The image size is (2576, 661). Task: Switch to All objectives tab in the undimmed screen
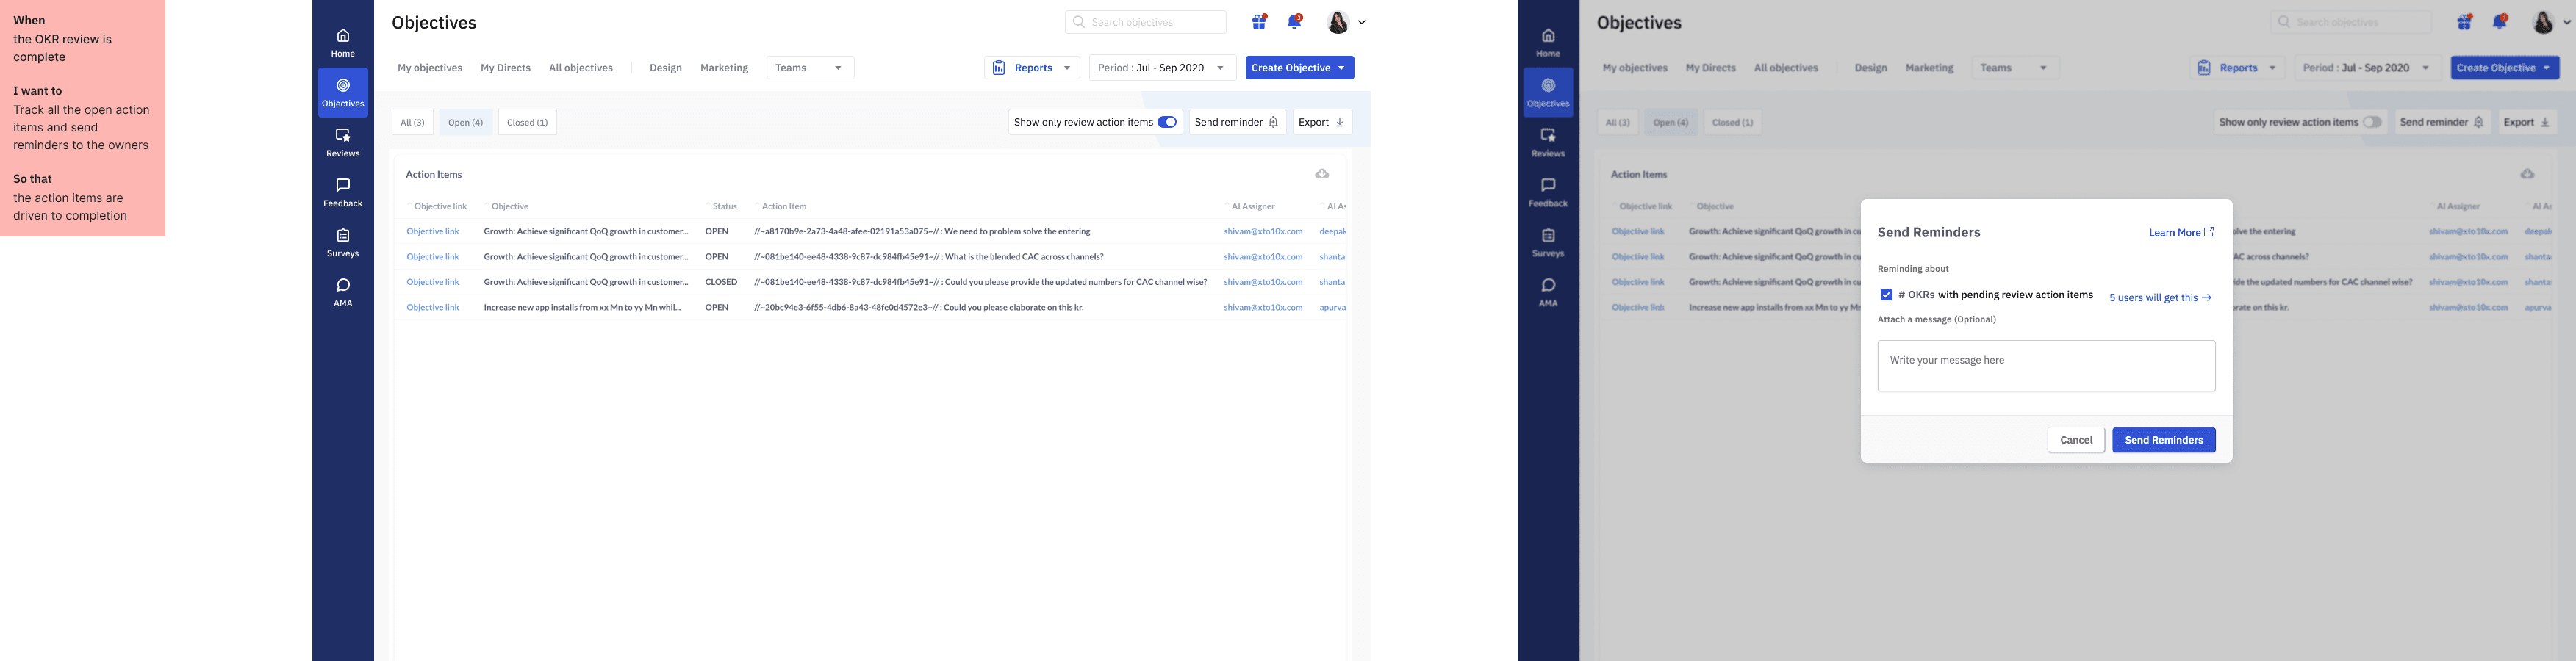[x=581, y=68]
